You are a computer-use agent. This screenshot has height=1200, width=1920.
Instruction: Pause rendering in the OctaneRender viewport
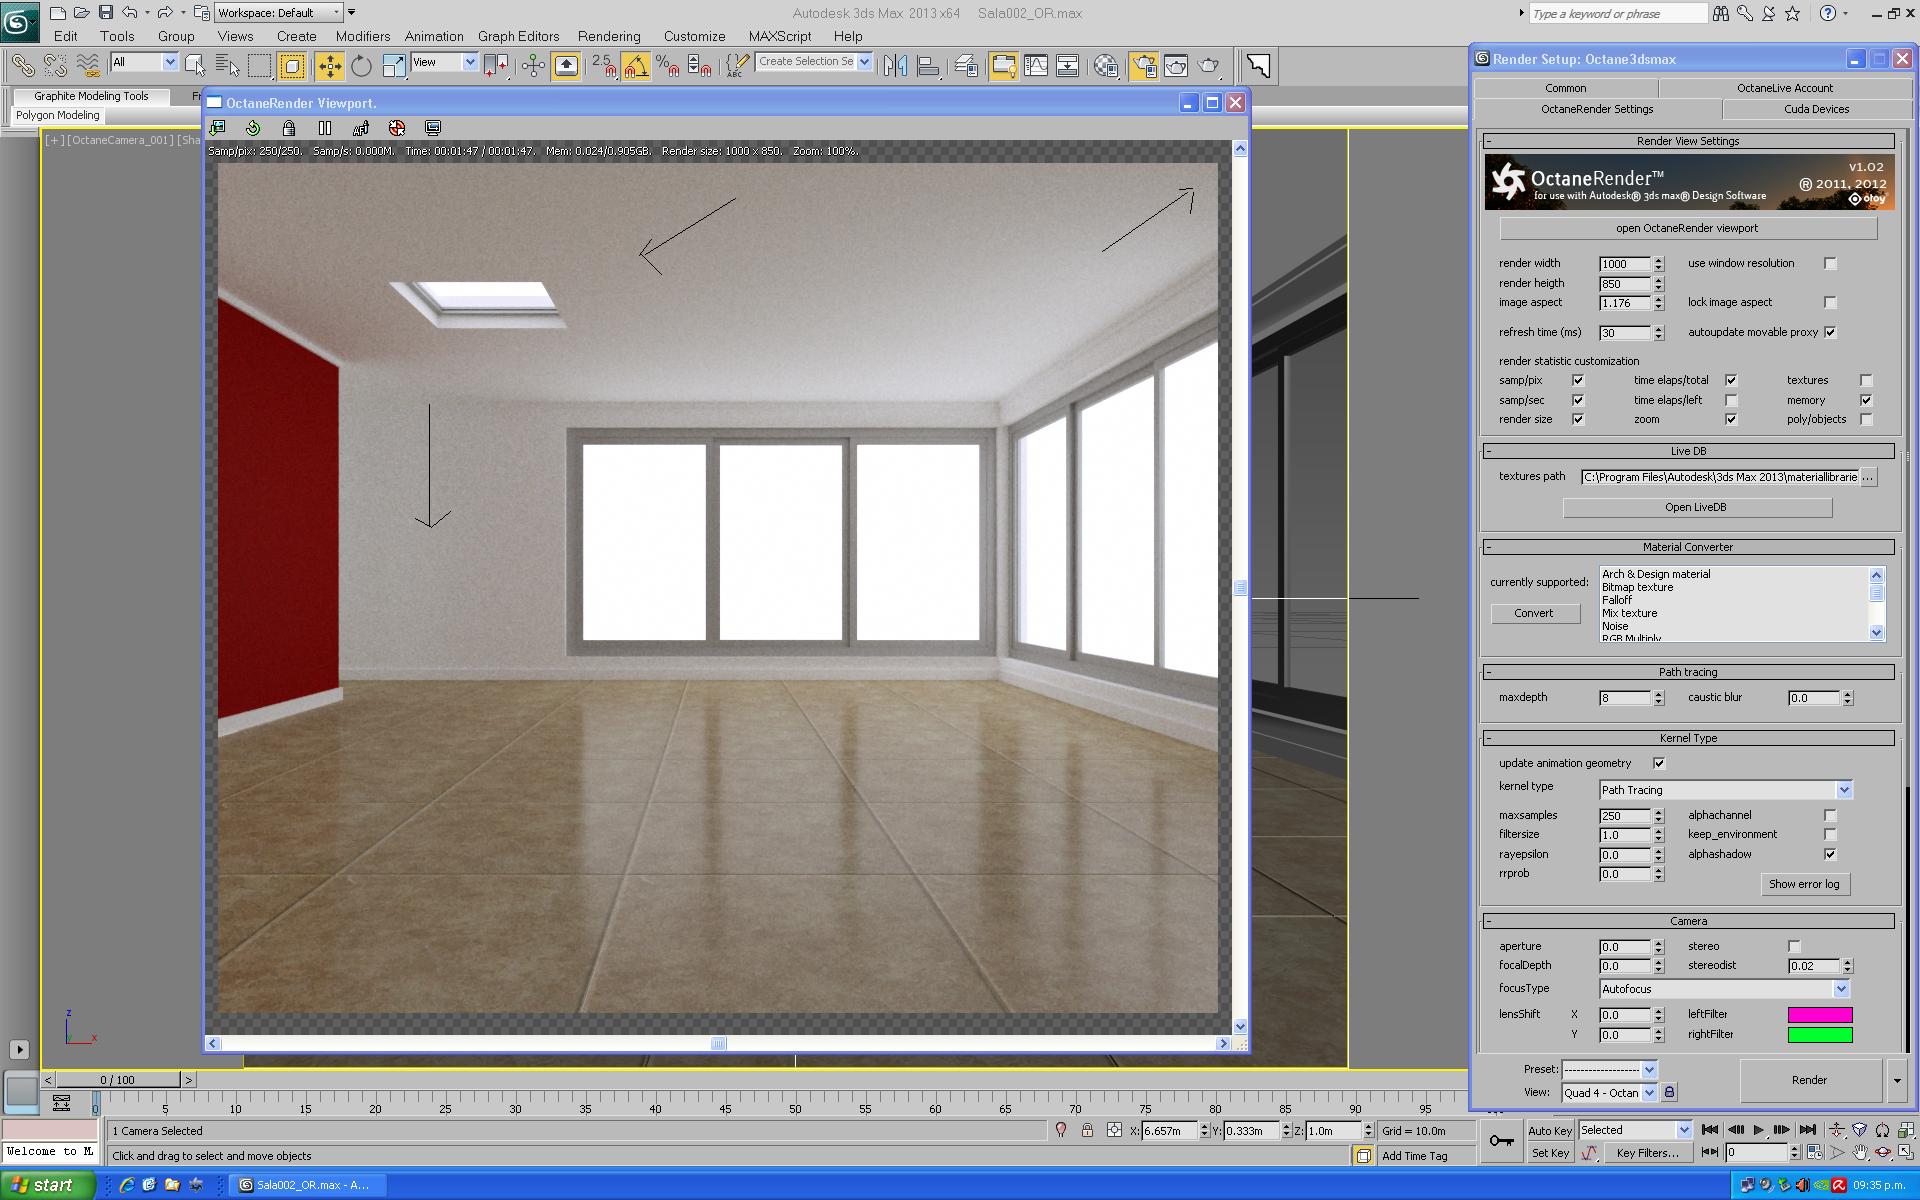(325, 128)
